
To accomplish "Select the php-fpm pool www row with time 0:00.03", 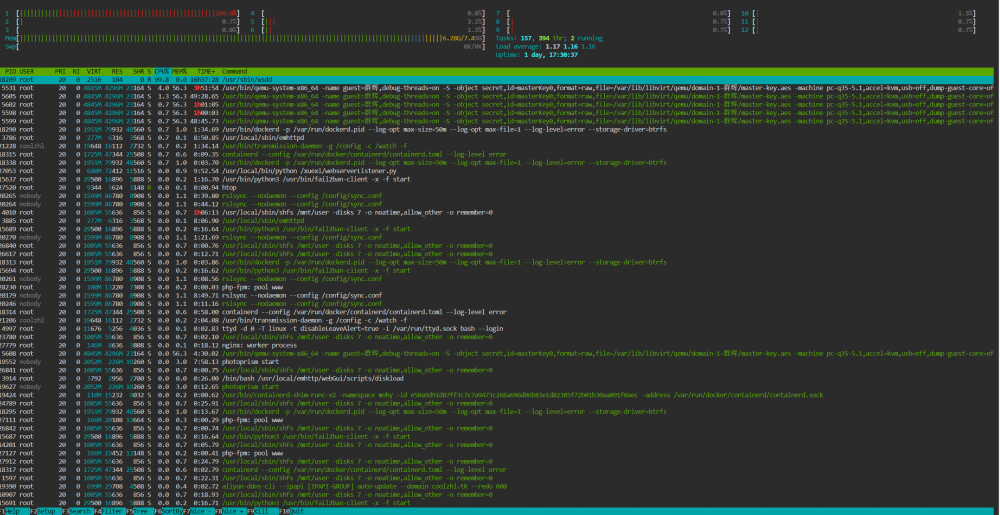I will click(497, 287).
